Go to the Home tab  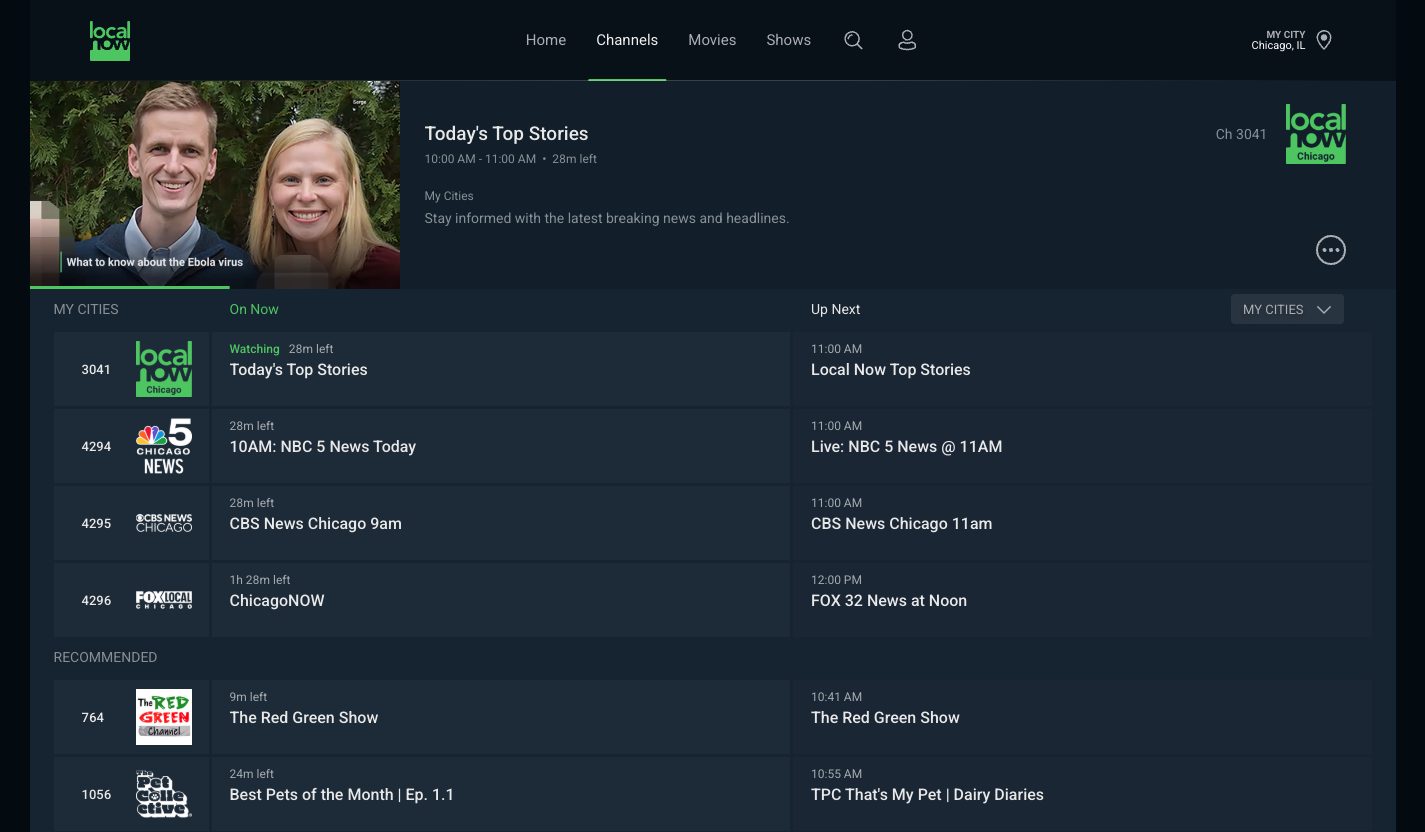pyautogui.click(x=546, y=40)
